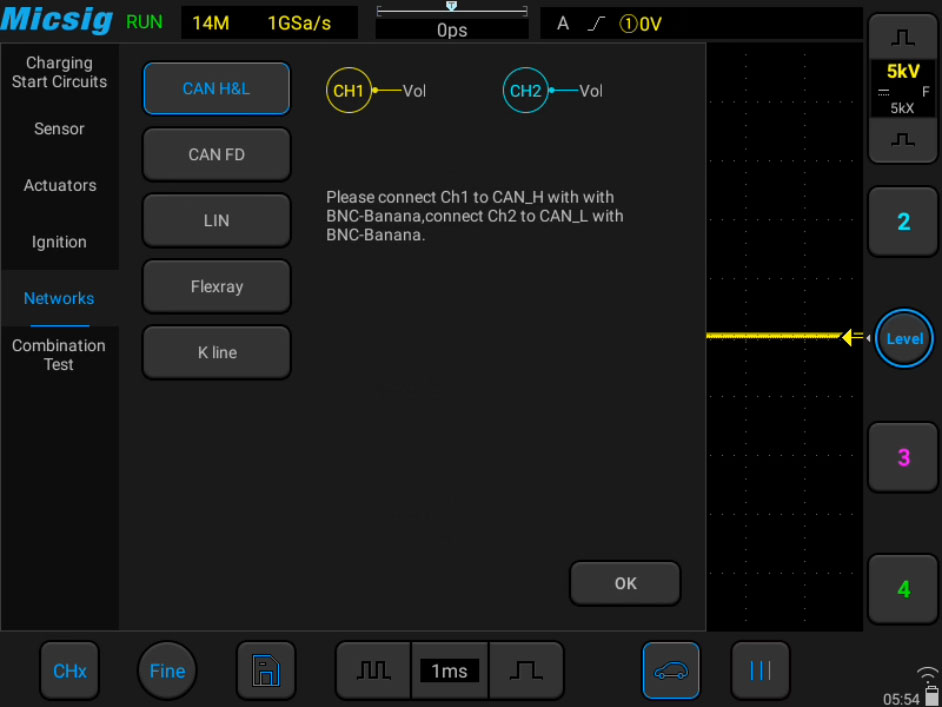The image size is (942, 707).
Task: Click the save floppy disk icon
Action: point(266,670)
